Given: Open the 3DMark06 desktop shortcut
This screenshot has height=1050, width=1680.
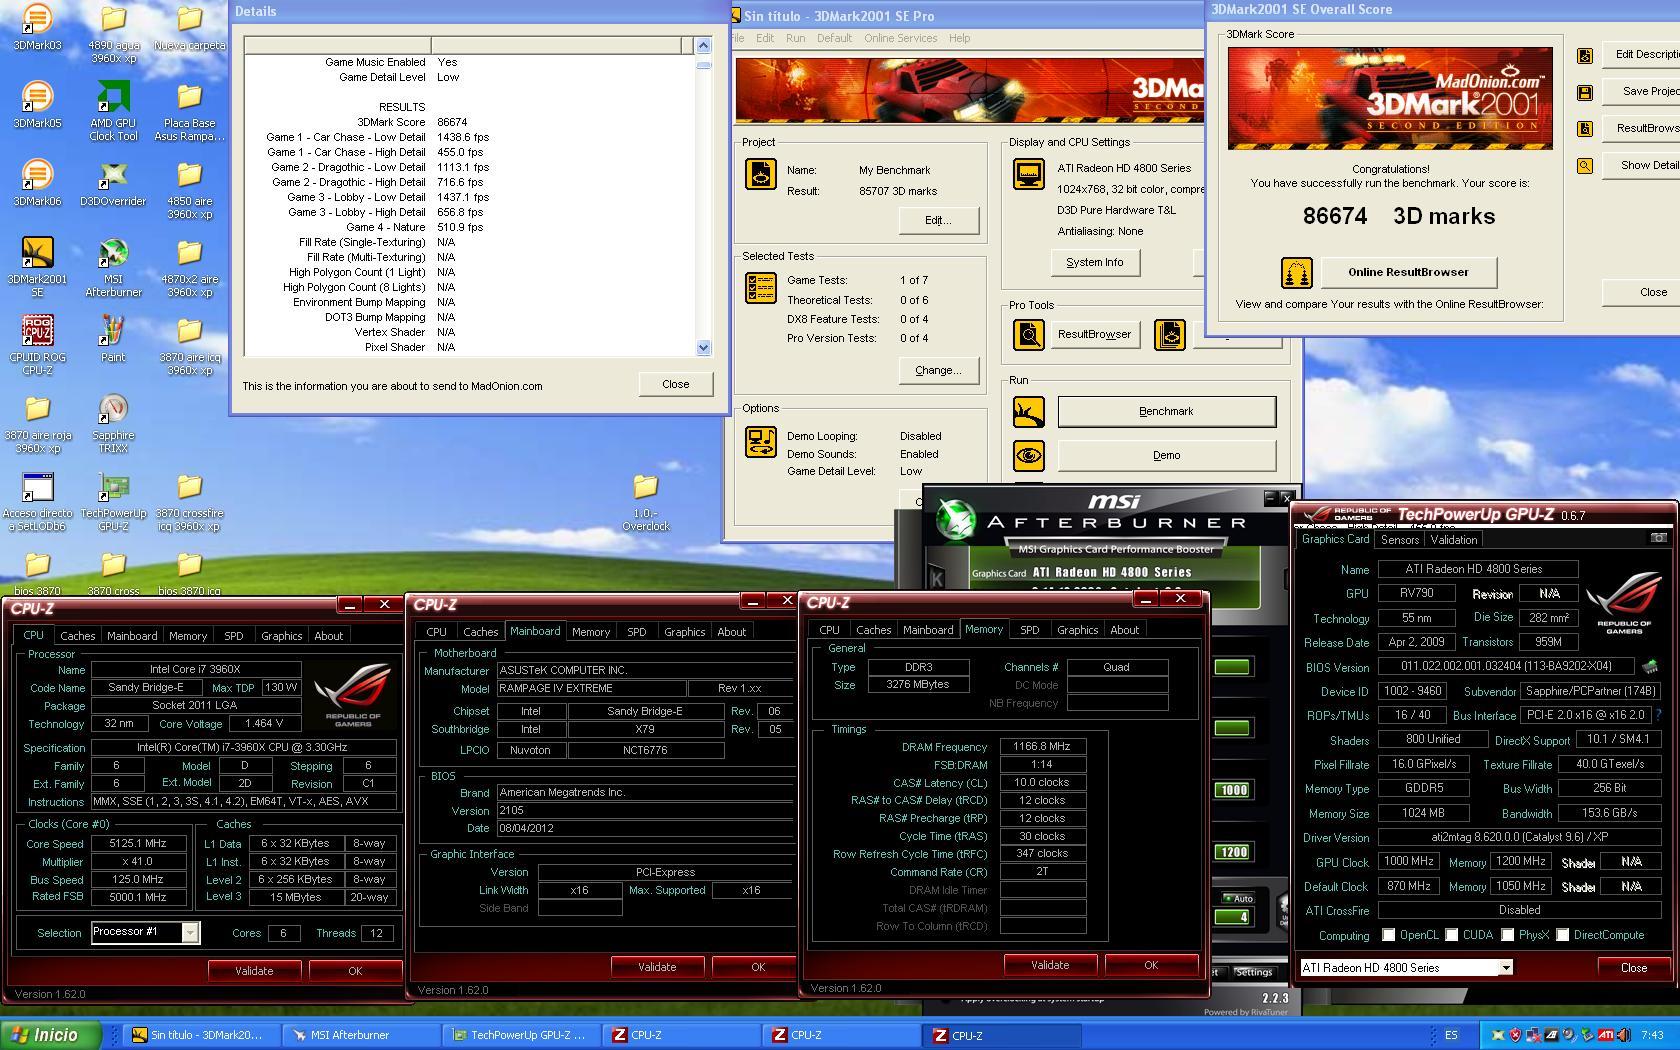Looking at the screenshot, I should 36,183.
